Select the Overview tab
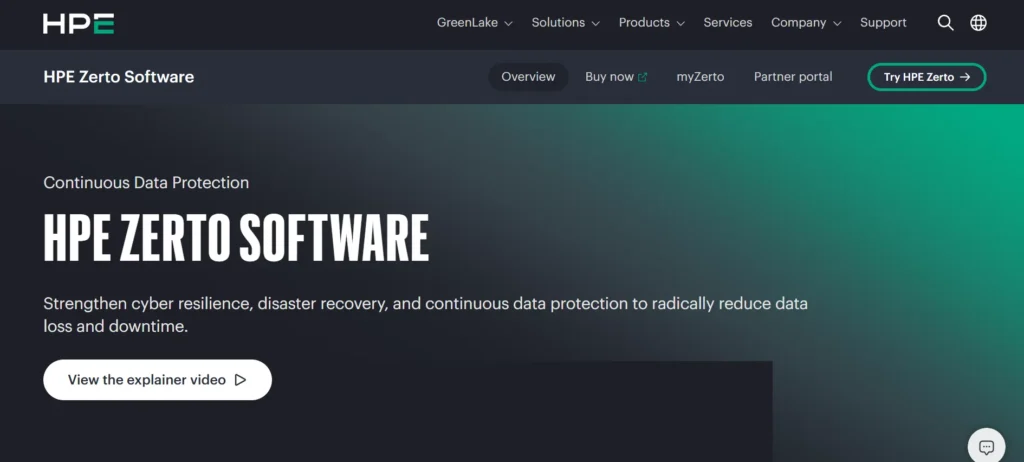The width and height of the screenshot is (1024, 462). 528,77
